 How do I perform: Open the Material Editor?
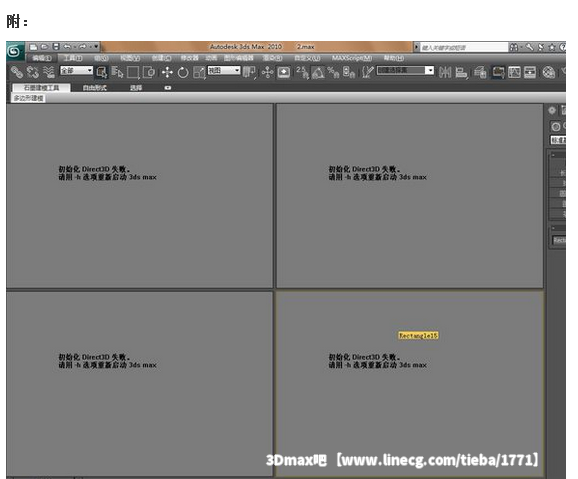(x=549, y=72)
